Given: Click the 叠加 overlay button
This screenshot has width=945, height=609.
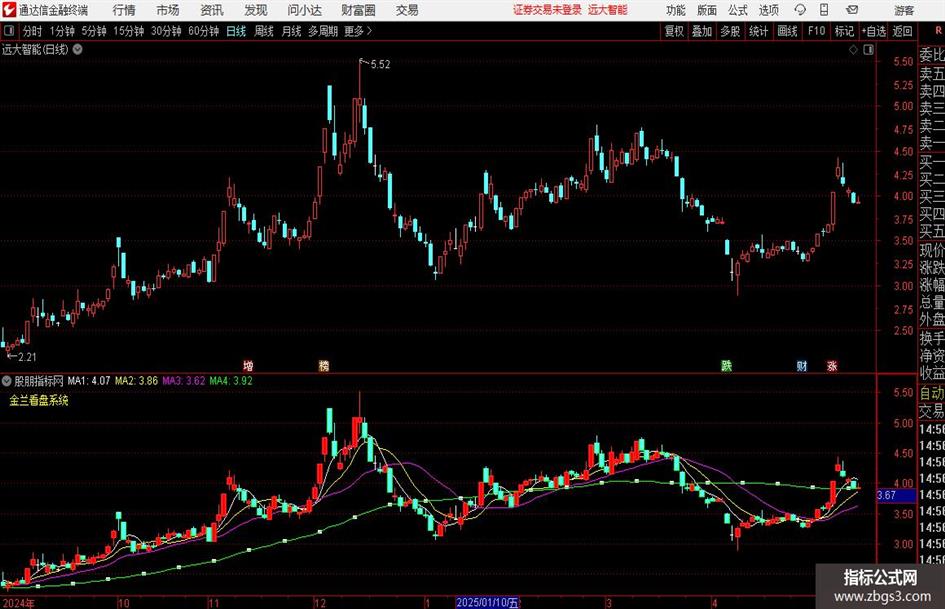Looking at the screenshot, I should 702,31.
